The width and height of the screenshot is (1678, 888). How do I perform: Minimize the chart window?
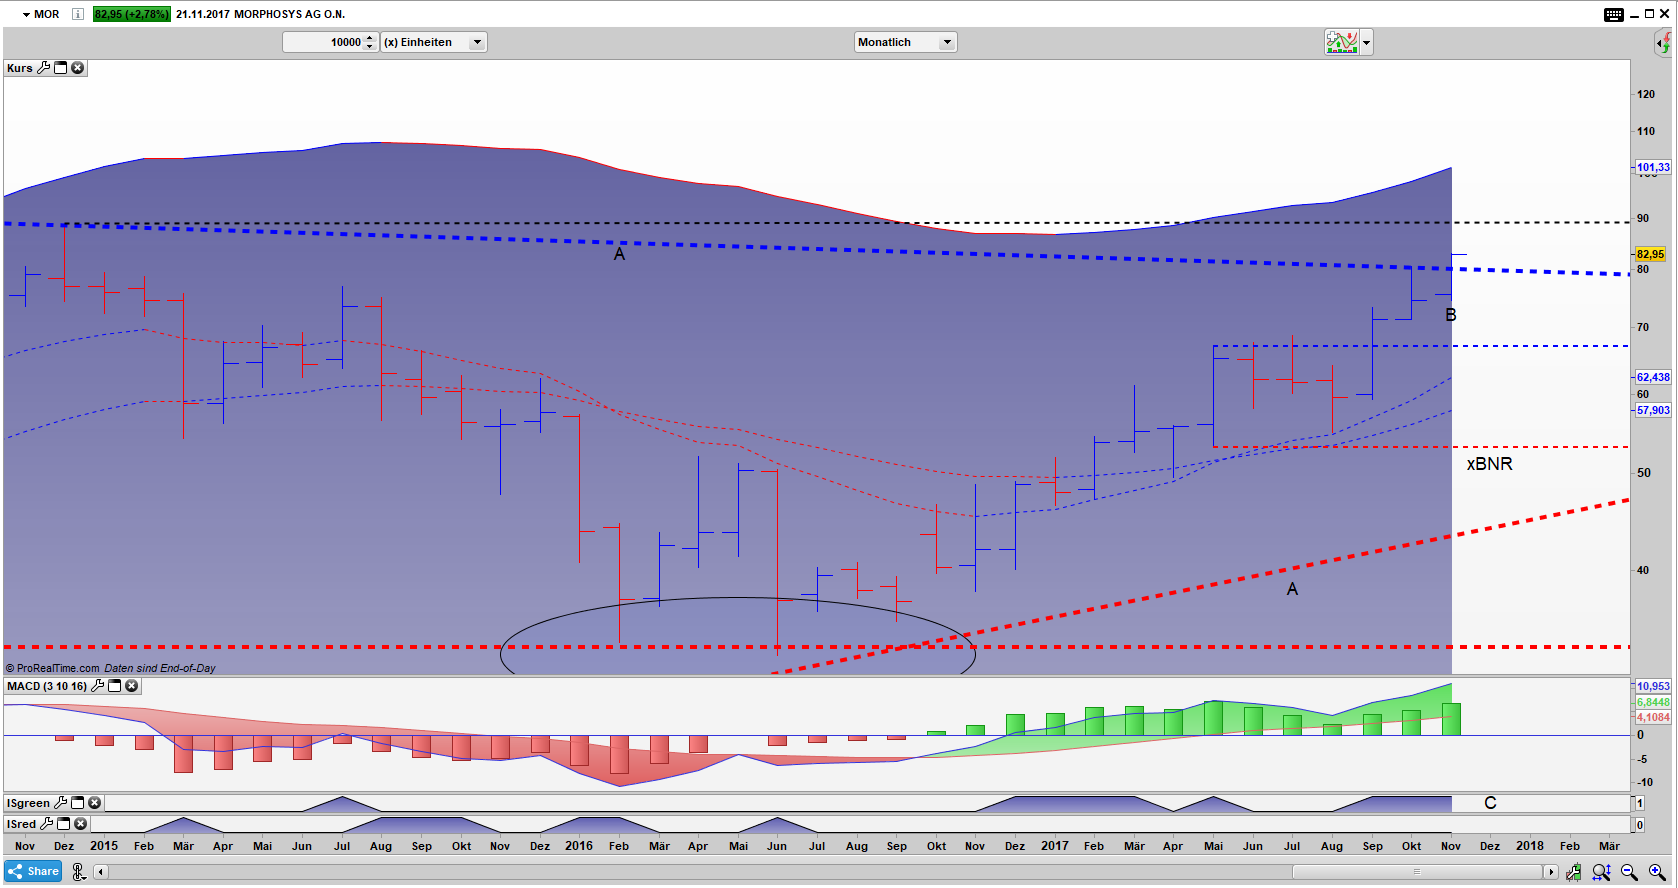[x=1634, y=14]
